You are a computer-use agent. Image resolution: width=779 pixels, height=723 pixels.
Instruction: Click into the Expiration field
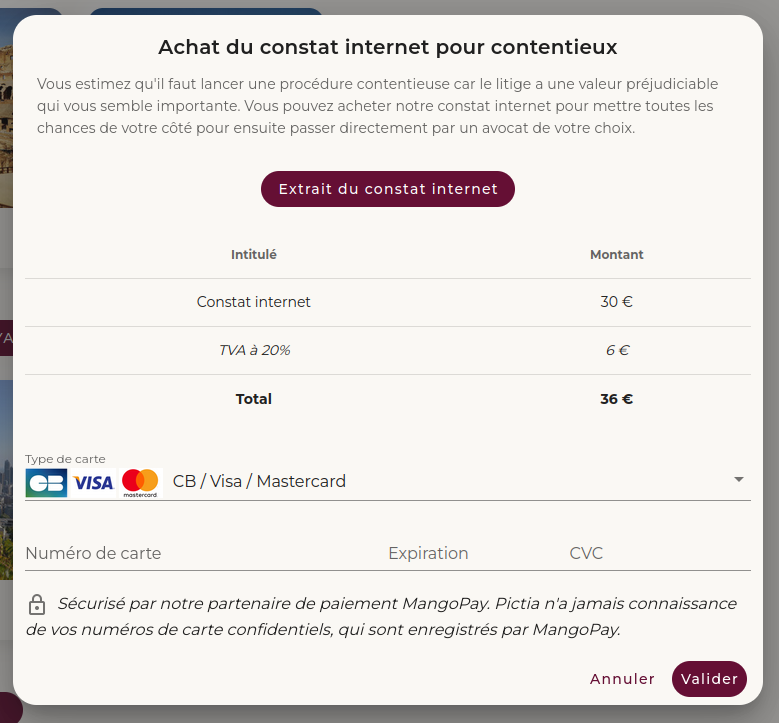pyautogui.click(x=428, y=553)
